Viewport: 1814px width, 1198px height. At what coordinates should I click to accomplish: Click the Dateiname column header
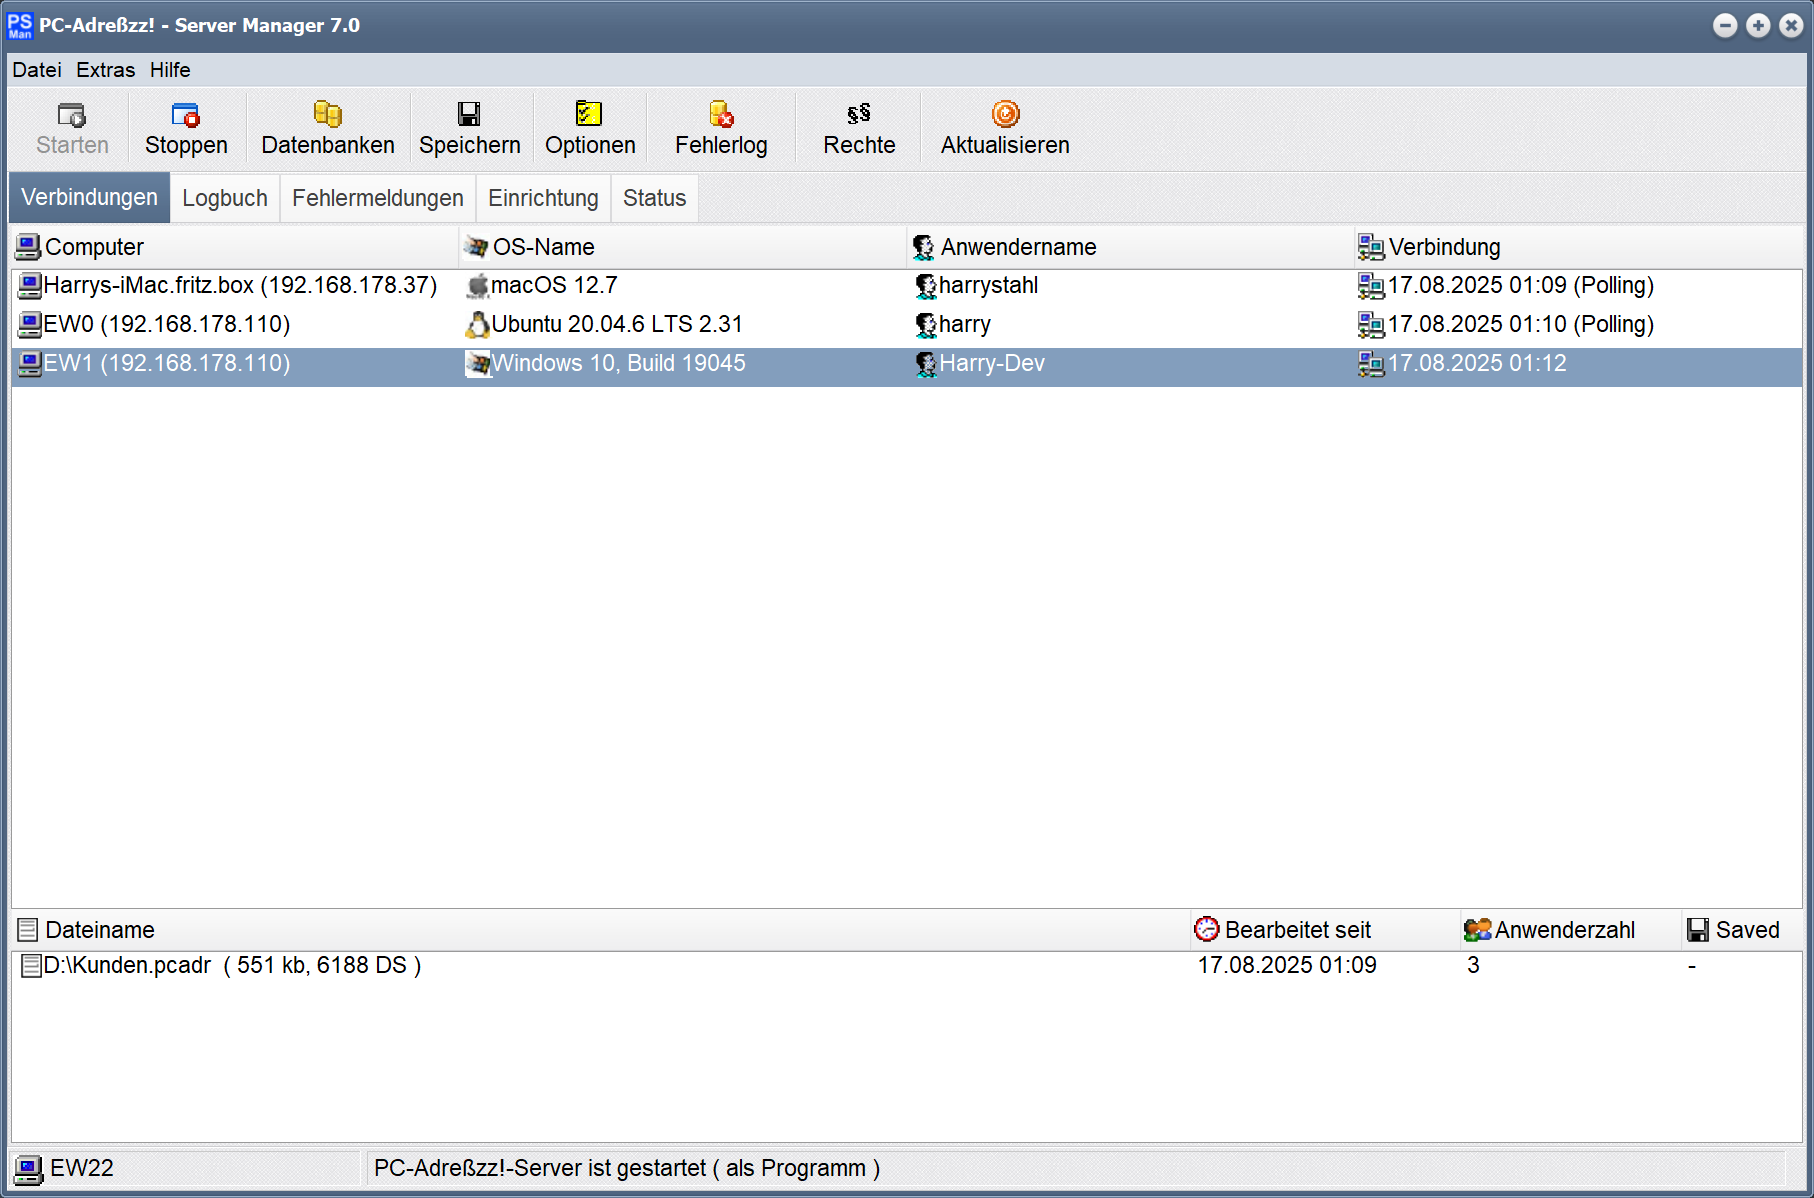600,930
